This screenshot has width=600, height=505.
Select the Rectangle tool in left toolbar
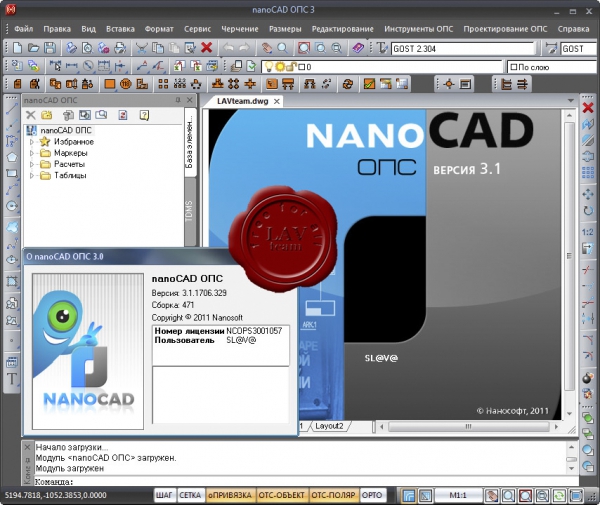click(x=11, y=173)
